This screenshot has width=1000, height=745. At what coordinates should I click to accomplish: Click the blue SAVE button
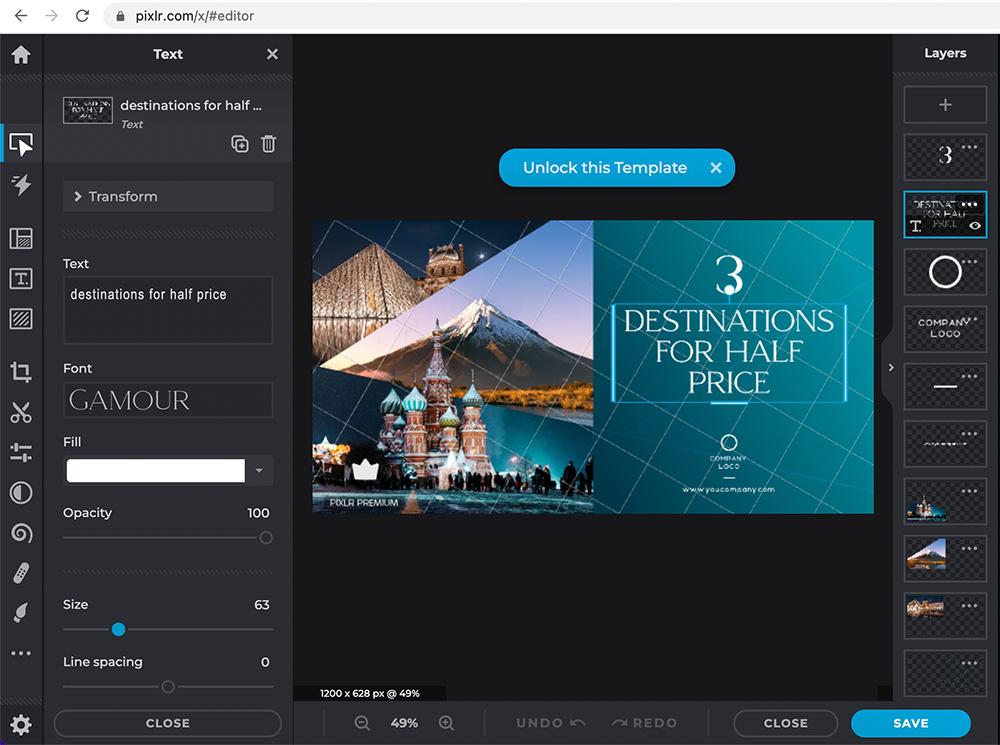tap(911, 723)
